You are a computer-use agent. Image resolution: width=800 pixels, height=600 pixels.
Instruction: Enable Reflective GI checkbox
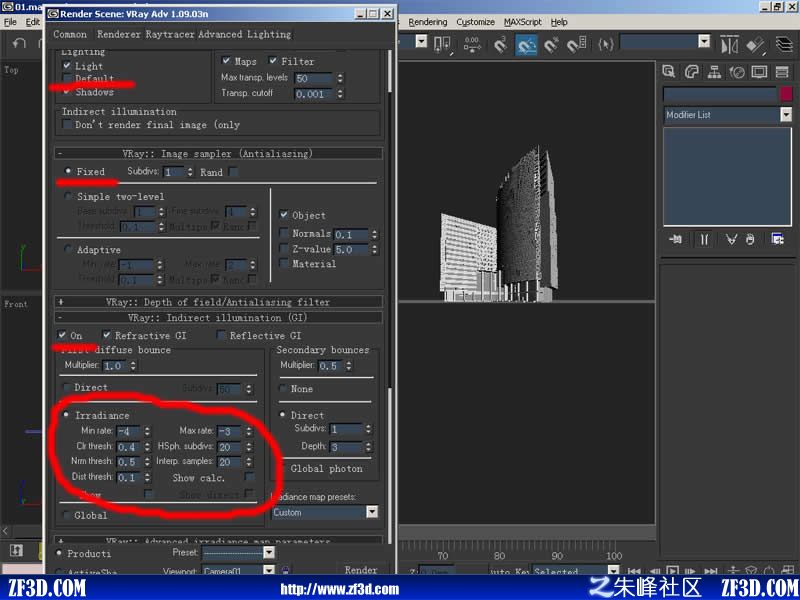tap(221, 335)
